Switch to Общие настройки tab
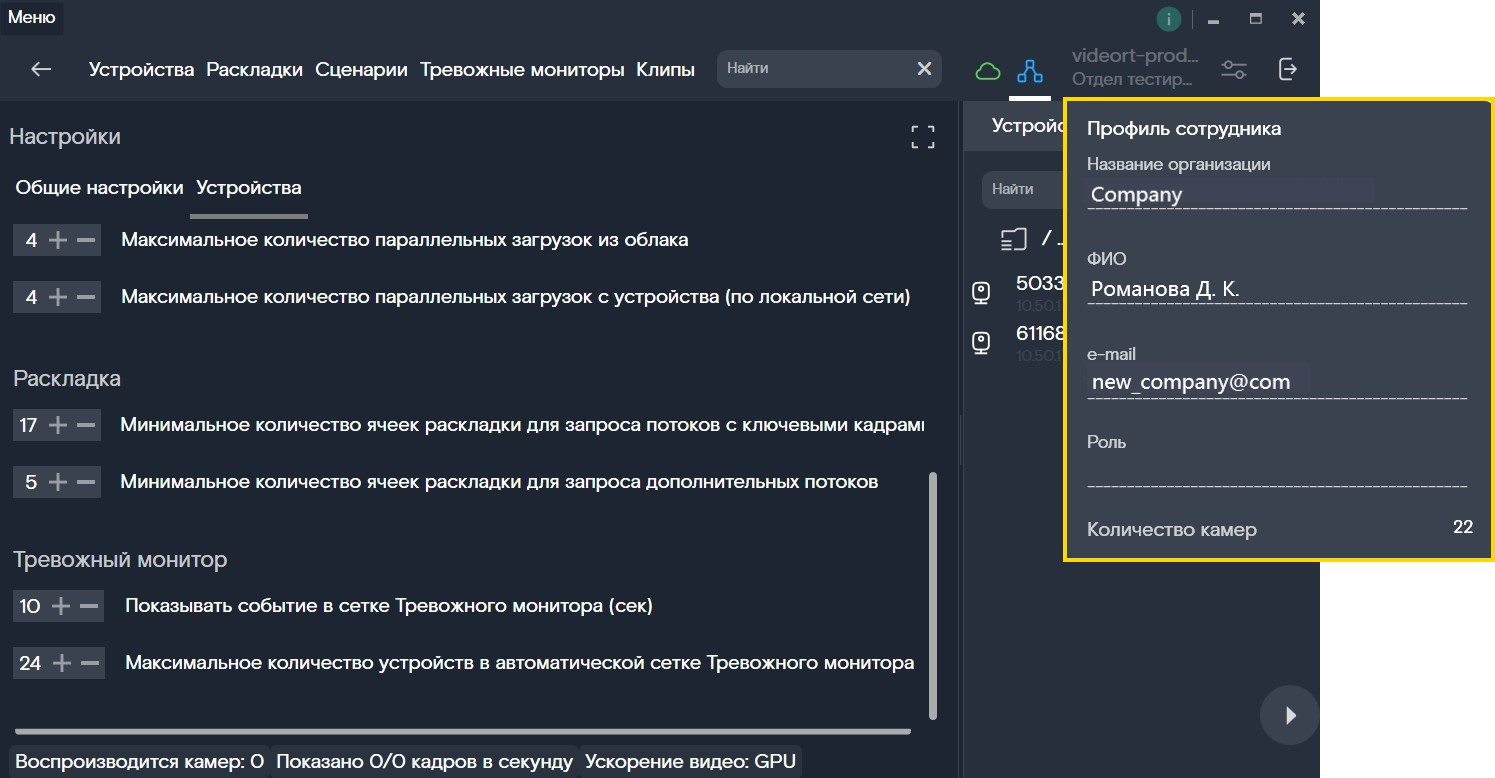This screenshot has height=778, width=1495. coord(99,188)
